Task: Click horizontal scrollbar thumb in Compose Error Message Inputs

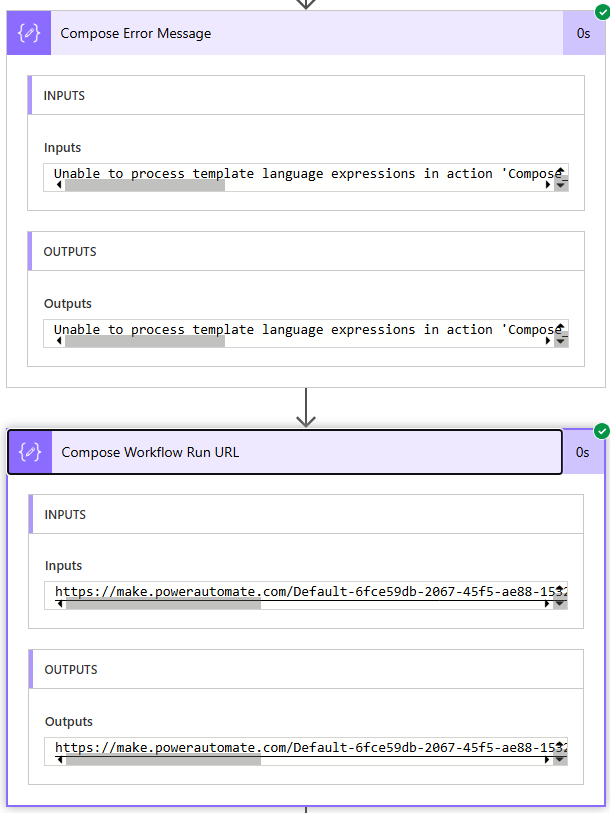Action: [x=145, y=185]
